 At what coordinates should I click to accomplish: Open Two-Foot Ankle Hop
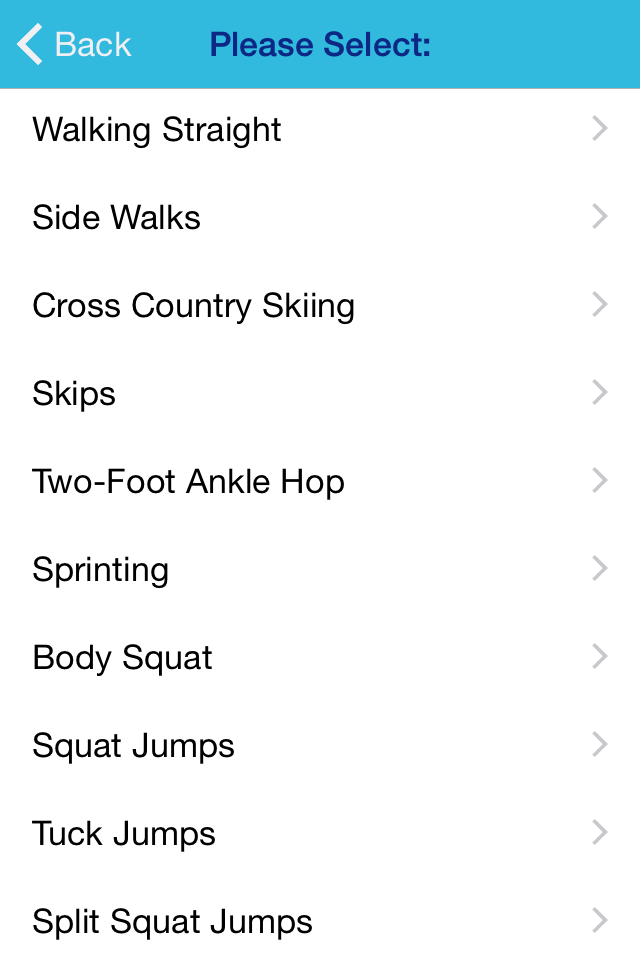(x=188, y=482)
